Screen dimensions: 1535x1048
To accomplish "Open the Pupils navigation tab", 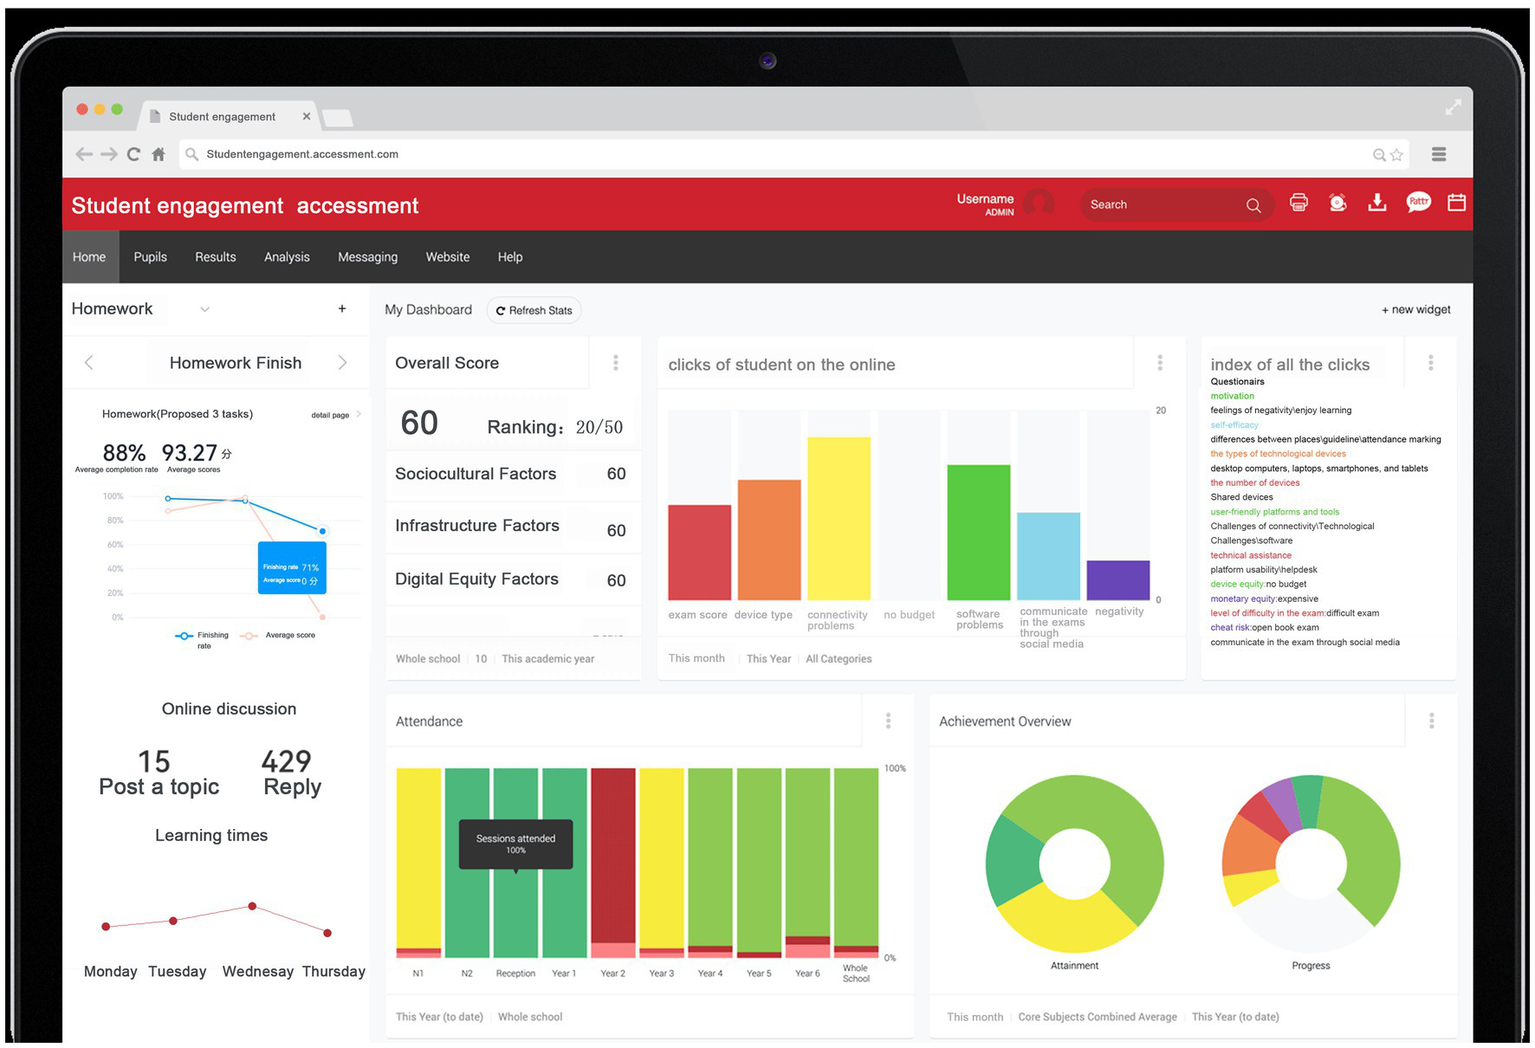I will pyautogui.click(x=150, y=257).
